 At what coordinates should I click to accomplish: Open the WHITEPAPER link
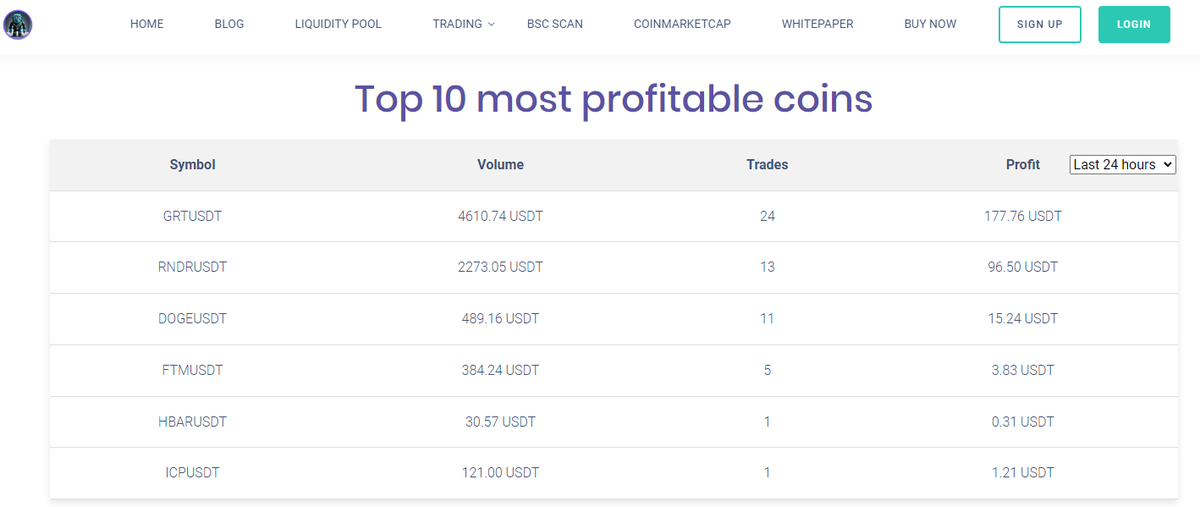point(817,24)
